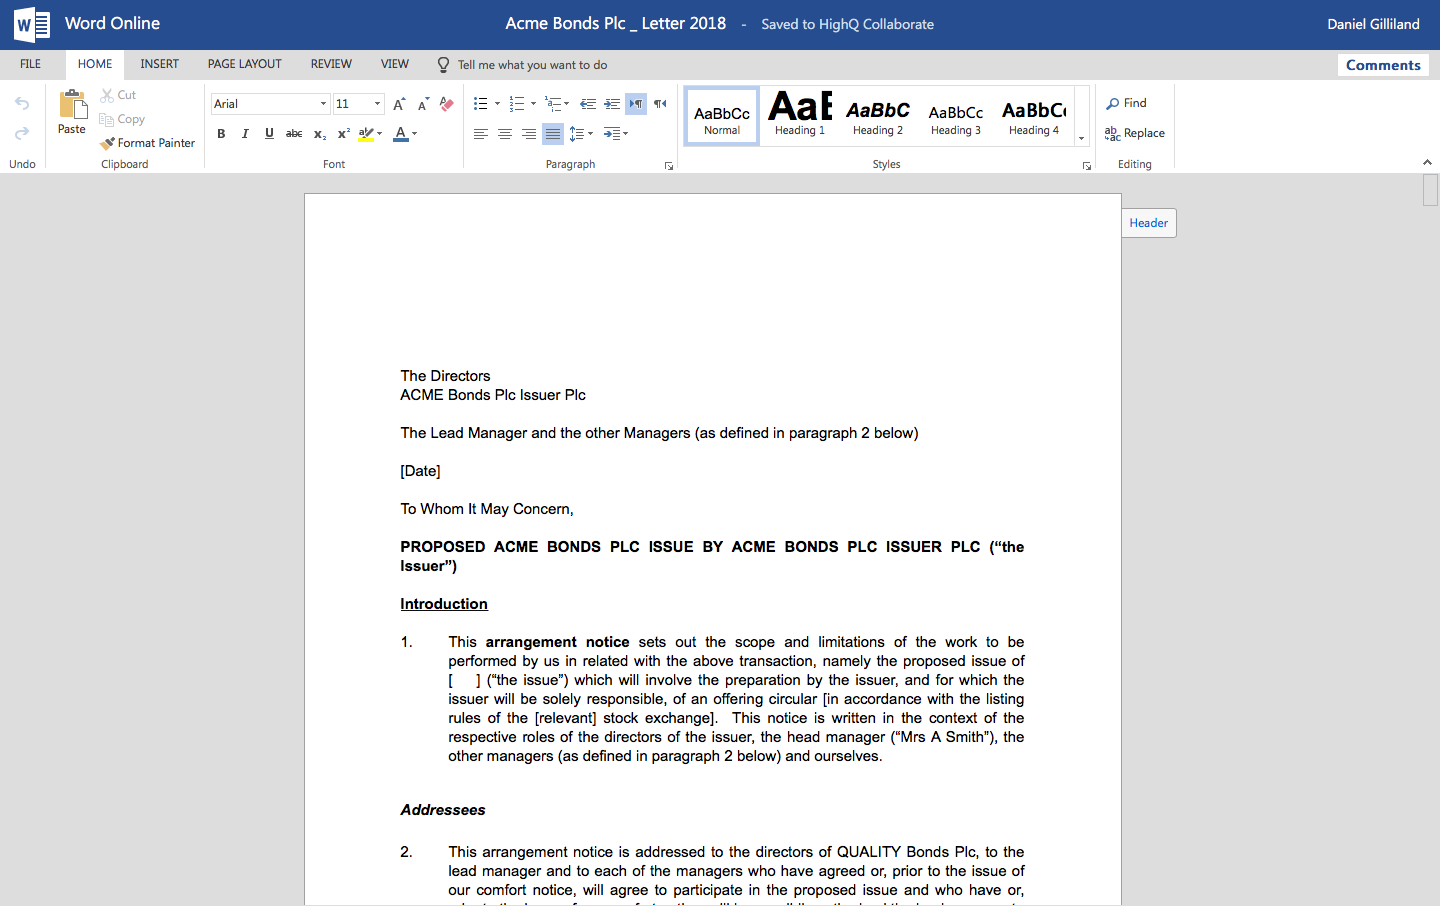
Task: Click the vertical scrollbar thumb
Action: (x=1430, y=190)
